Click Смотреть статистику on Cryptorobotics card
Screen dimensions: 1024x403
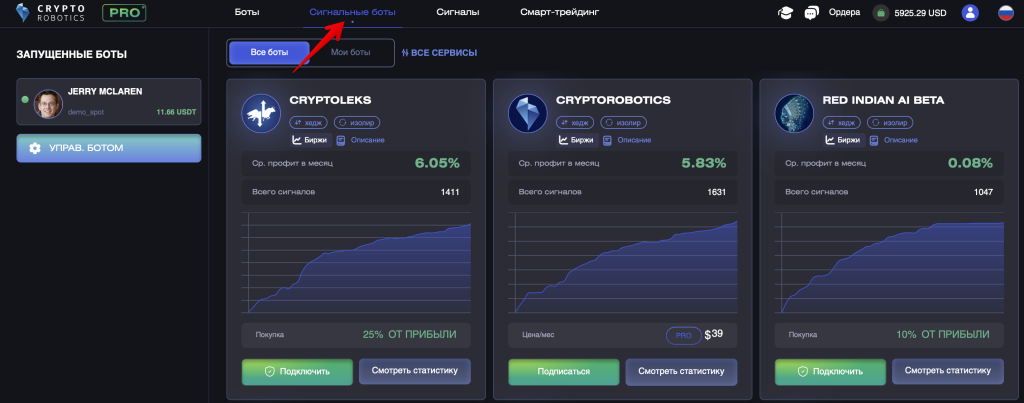tap(681, 371)
